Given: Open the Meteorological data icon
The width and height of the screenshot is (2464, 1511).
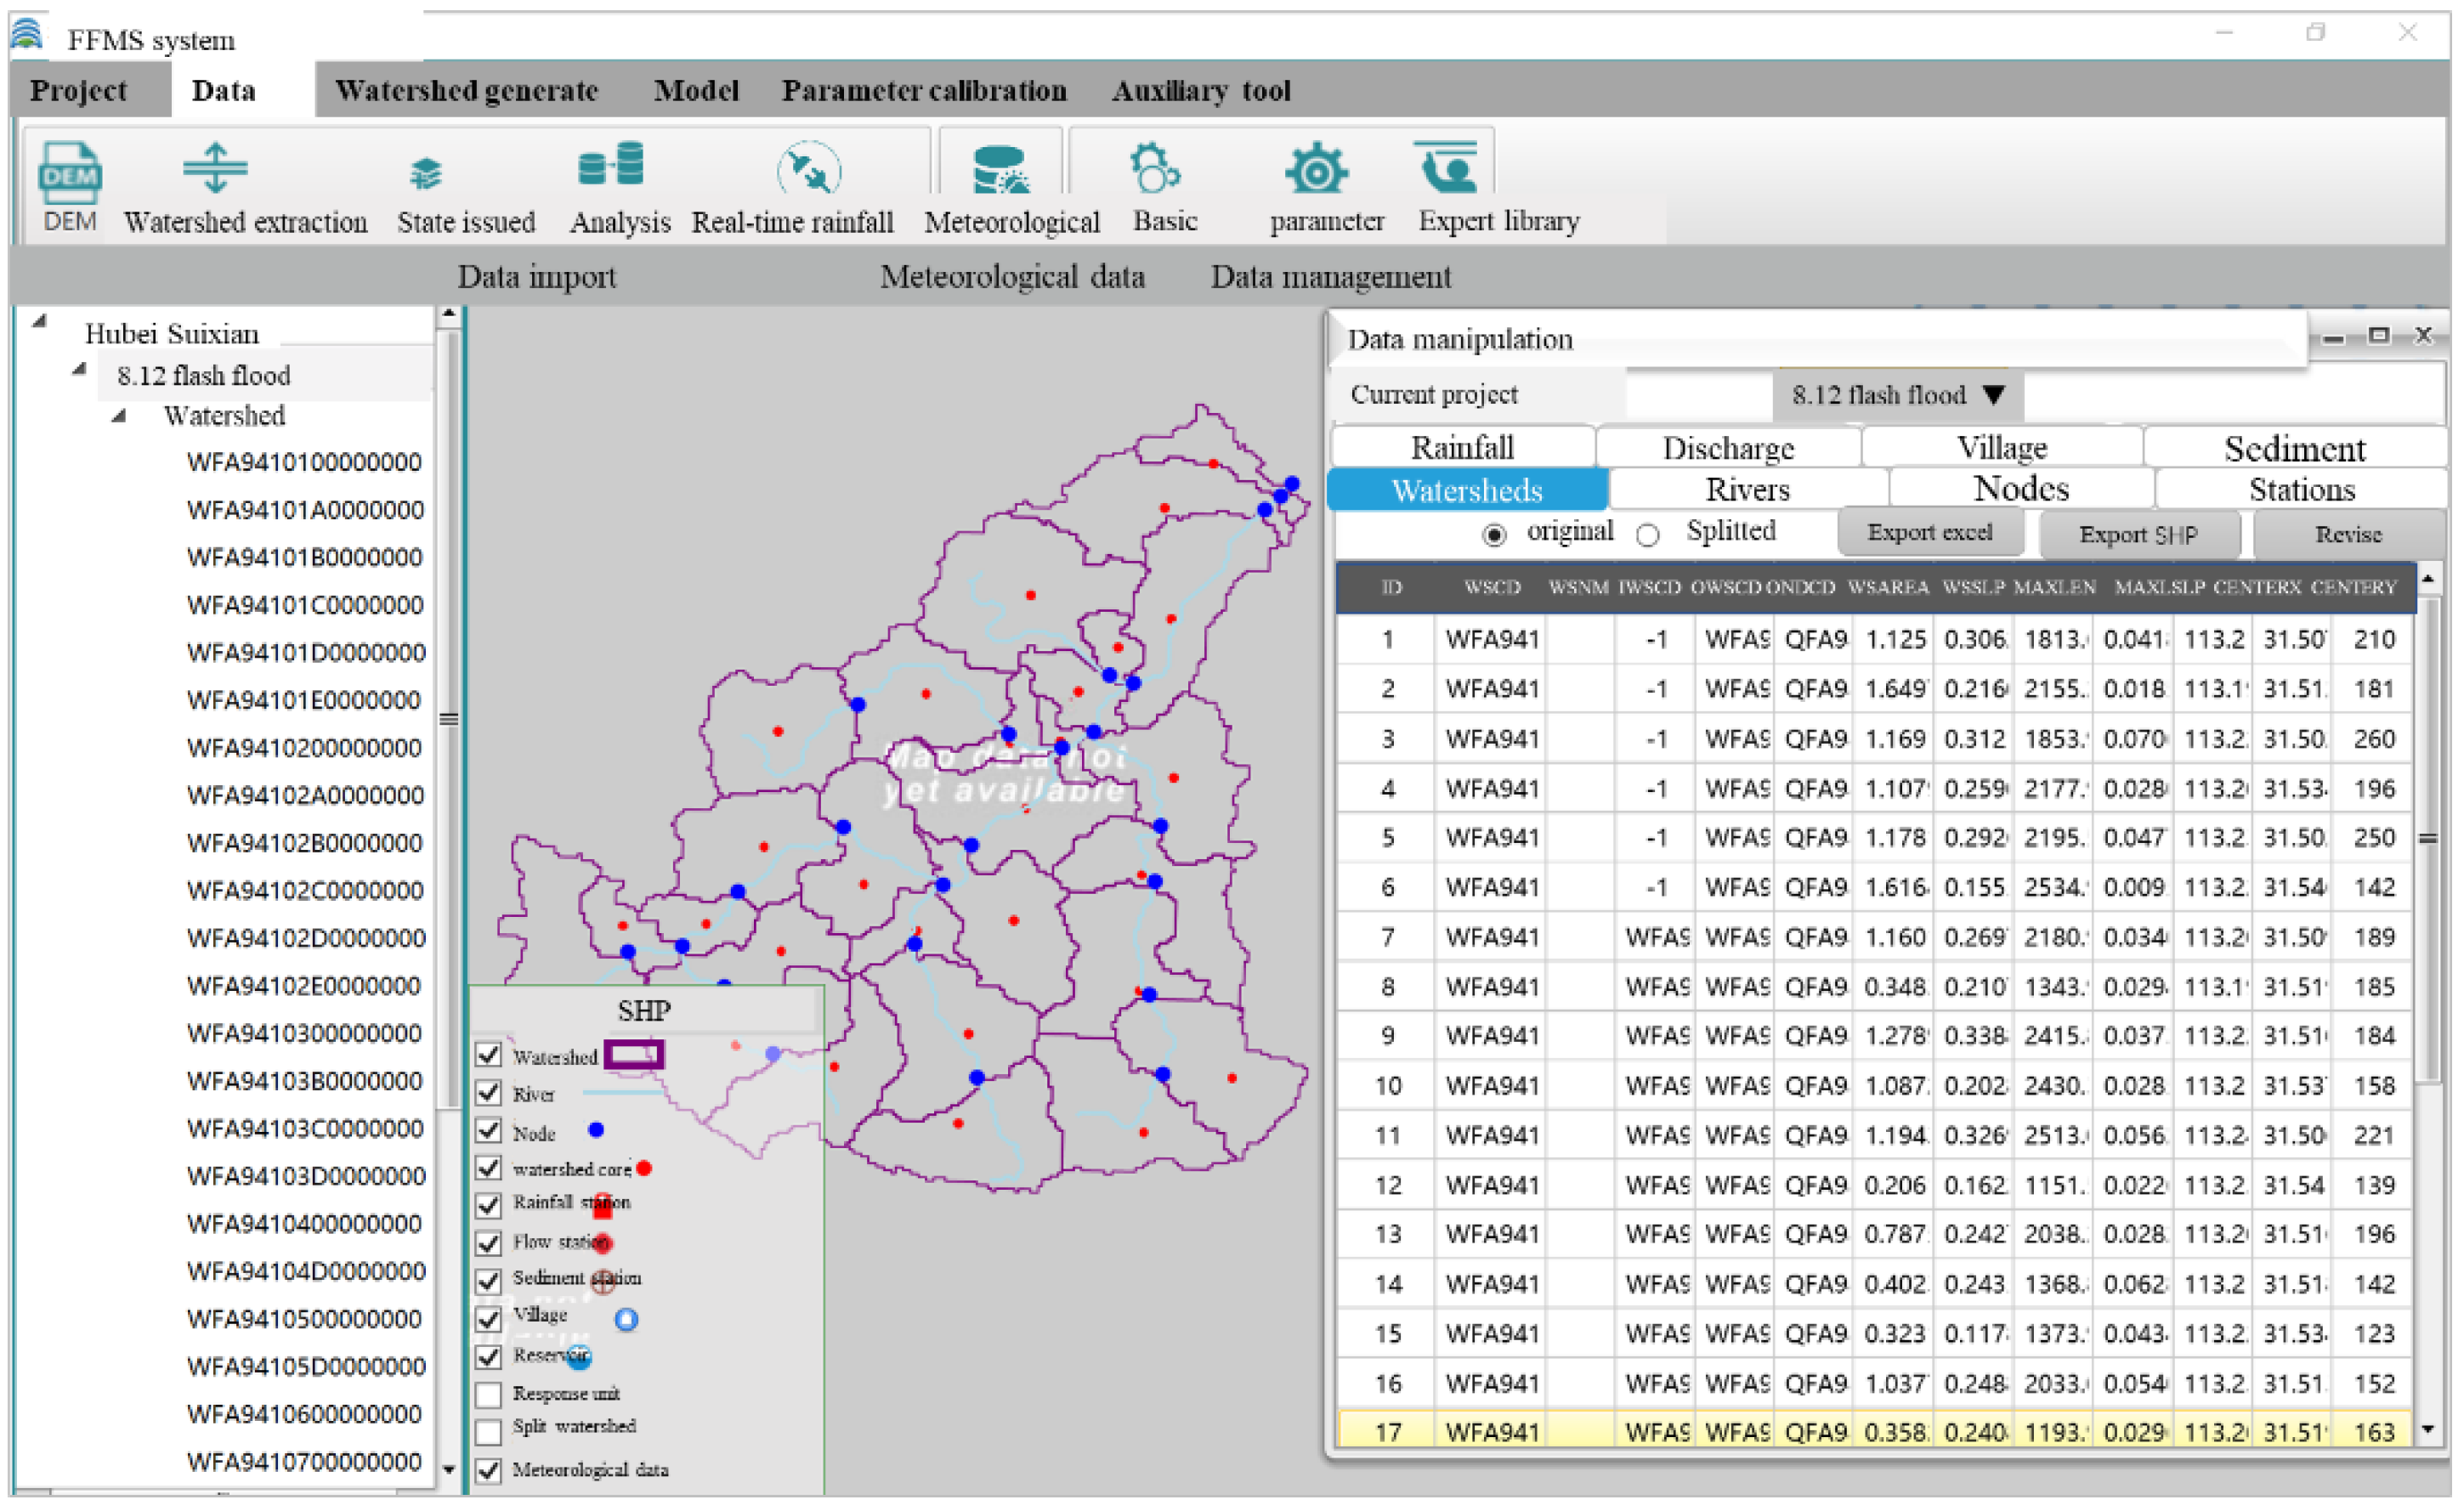Looking at the screenshot, I should coord(1000,170).
